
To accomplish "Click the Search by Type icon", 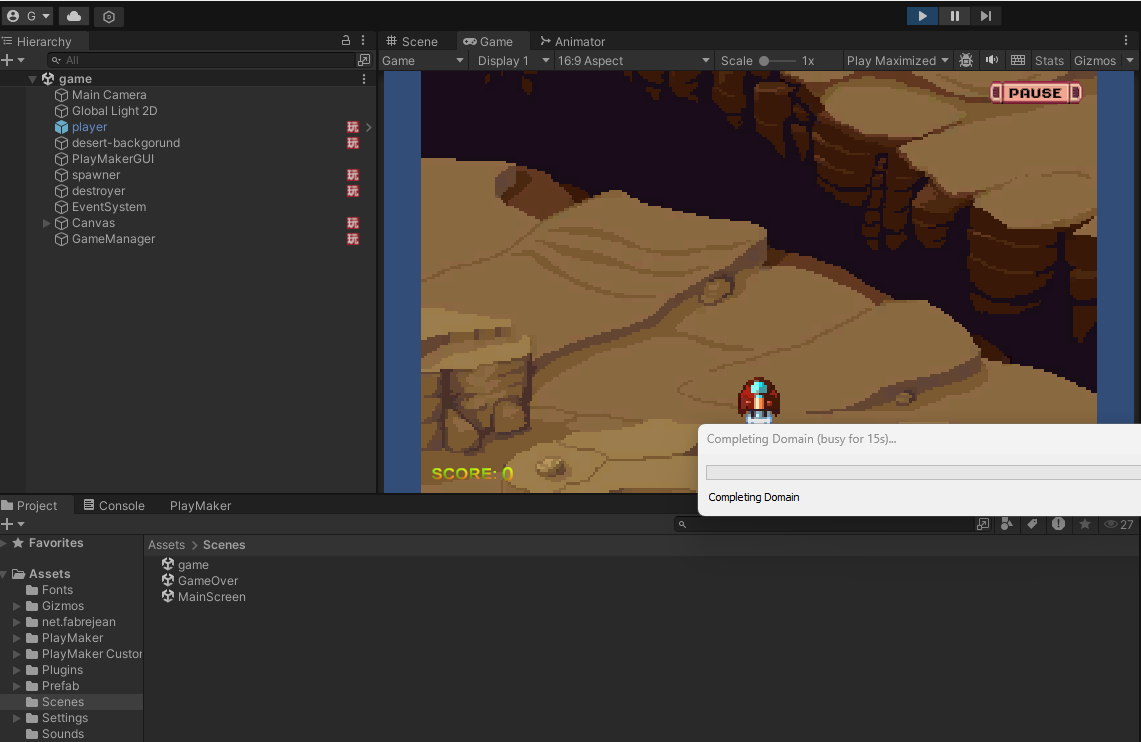I will [1006, 524].
